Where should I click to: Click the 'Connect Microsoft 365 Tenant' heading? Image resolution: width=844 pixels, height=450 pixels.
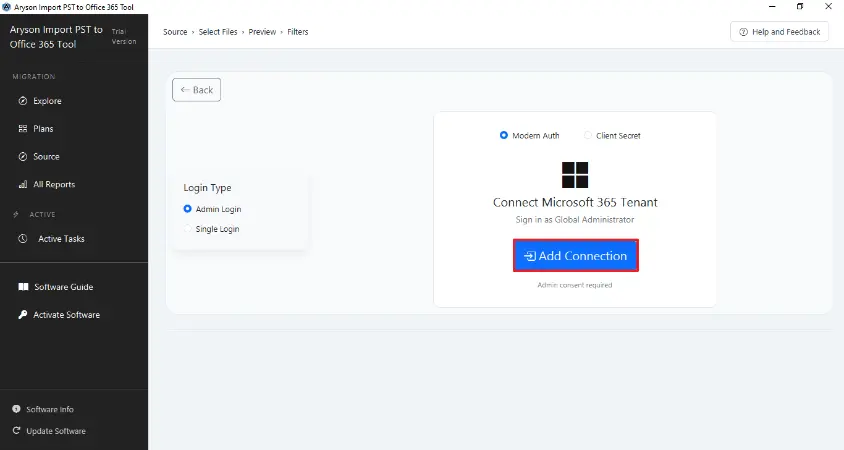pos(575,202)
